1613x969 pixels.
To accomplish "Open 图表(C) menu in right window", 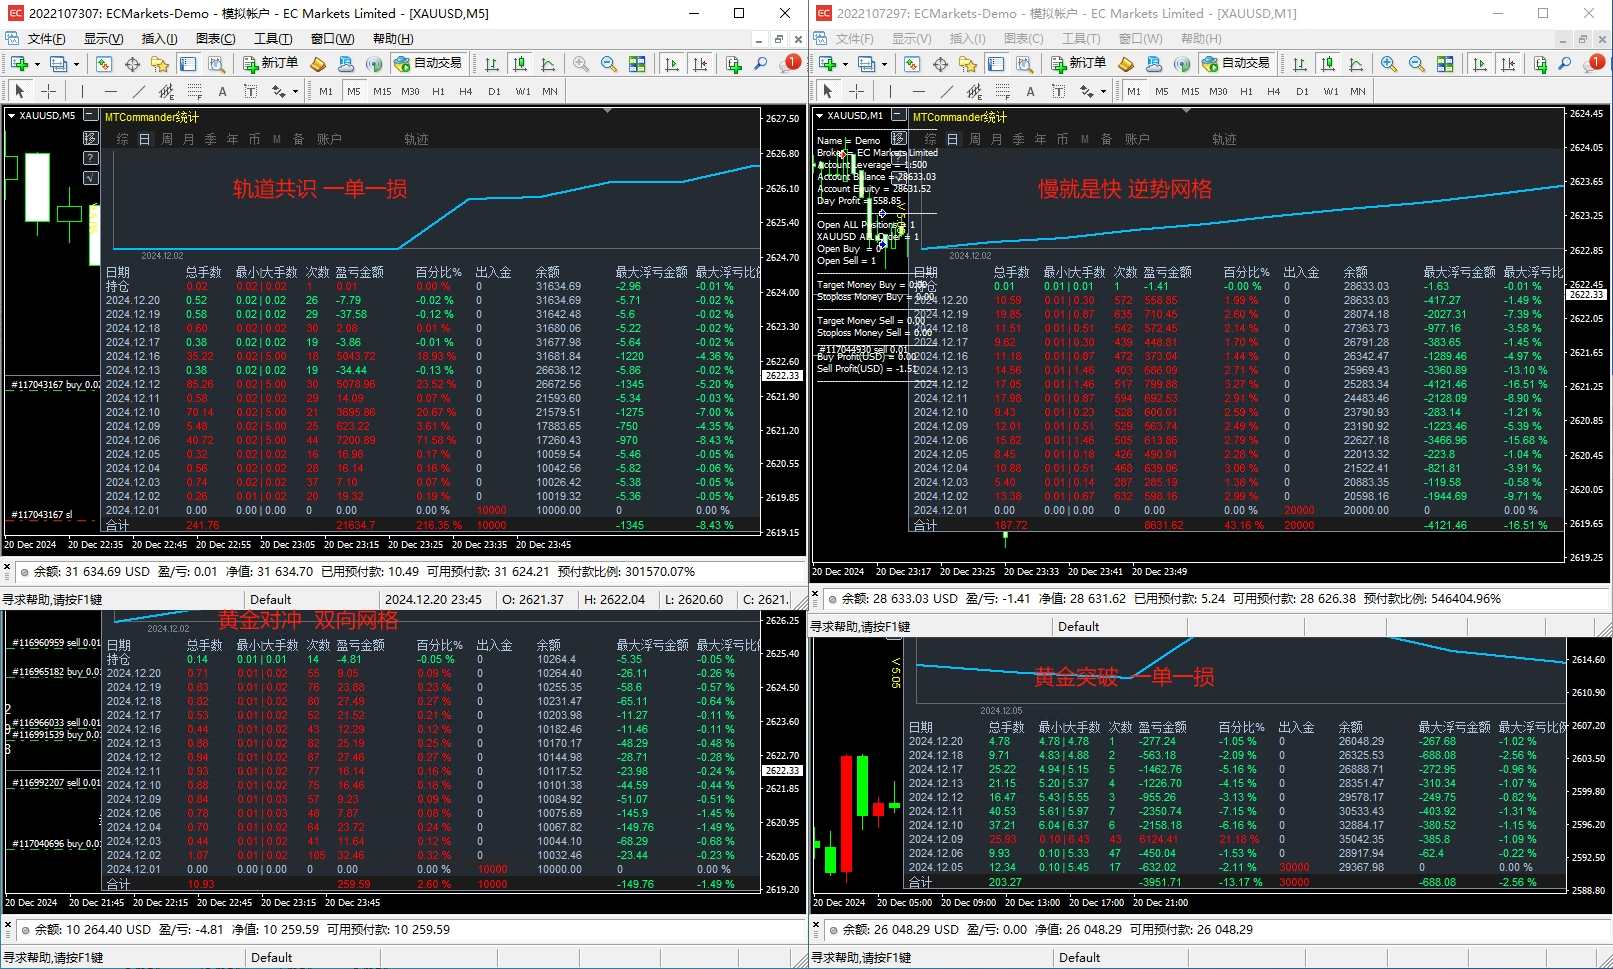I will tap(1023, 39).
